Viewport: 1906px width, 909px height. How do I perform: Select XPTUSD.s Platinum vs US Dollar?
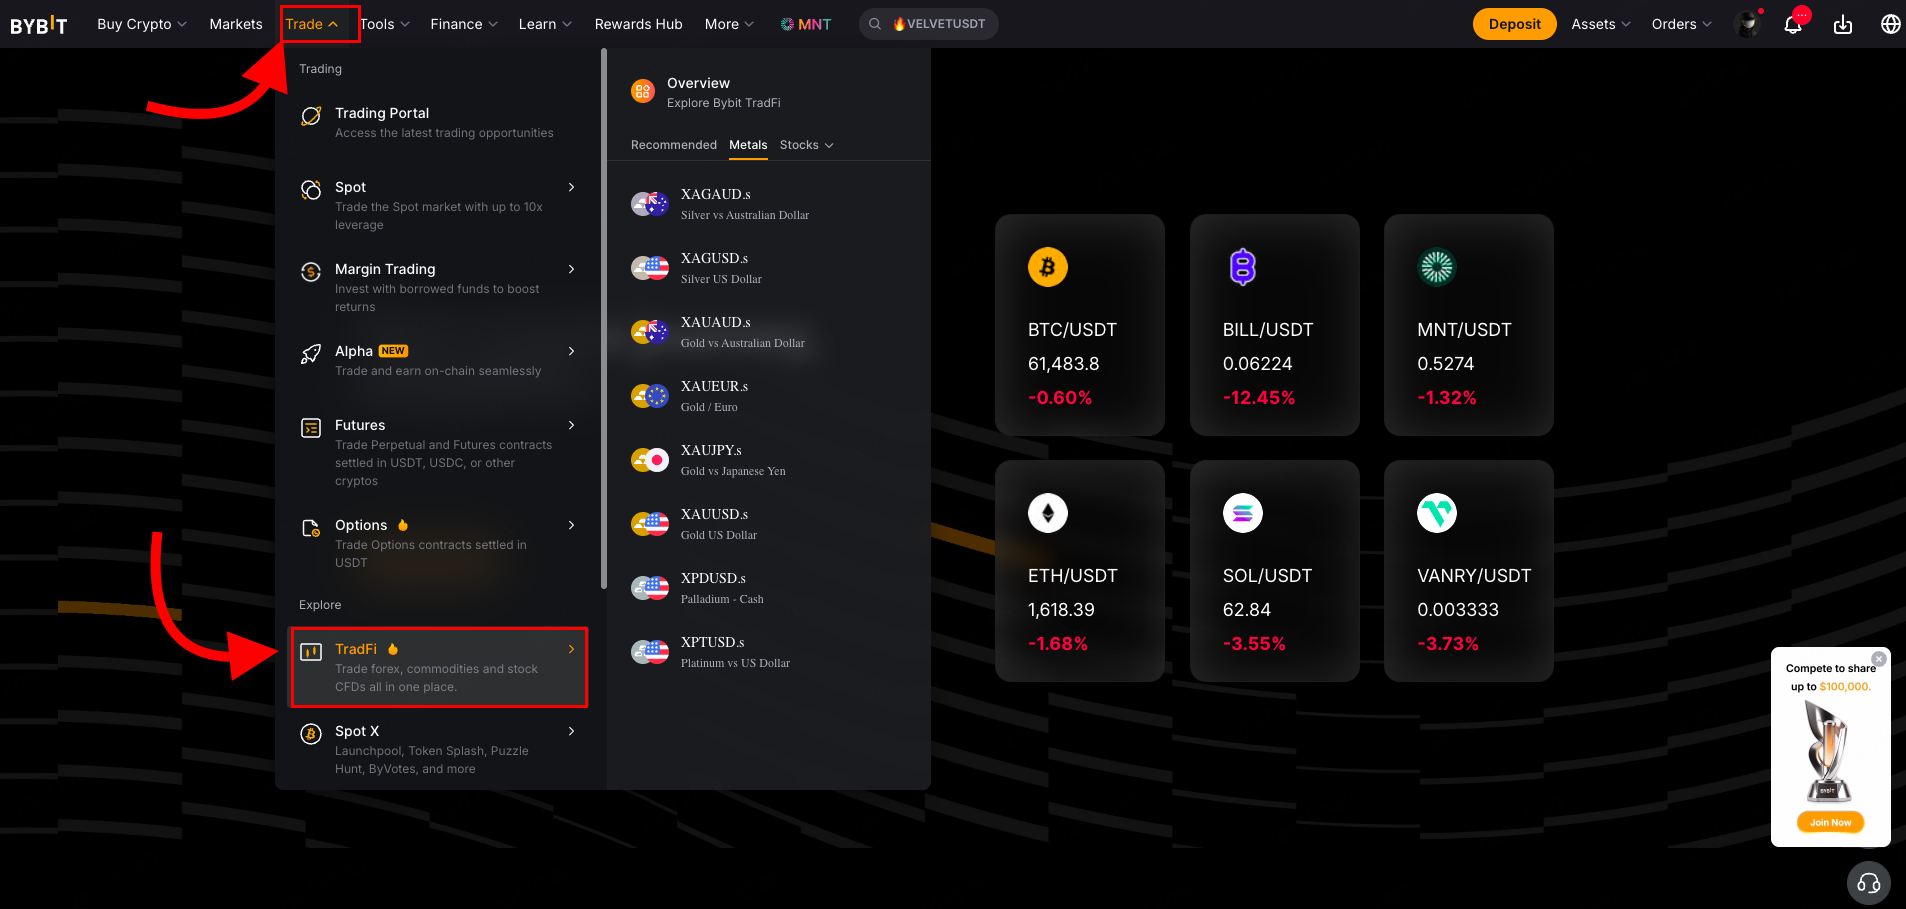coord(768,652)
